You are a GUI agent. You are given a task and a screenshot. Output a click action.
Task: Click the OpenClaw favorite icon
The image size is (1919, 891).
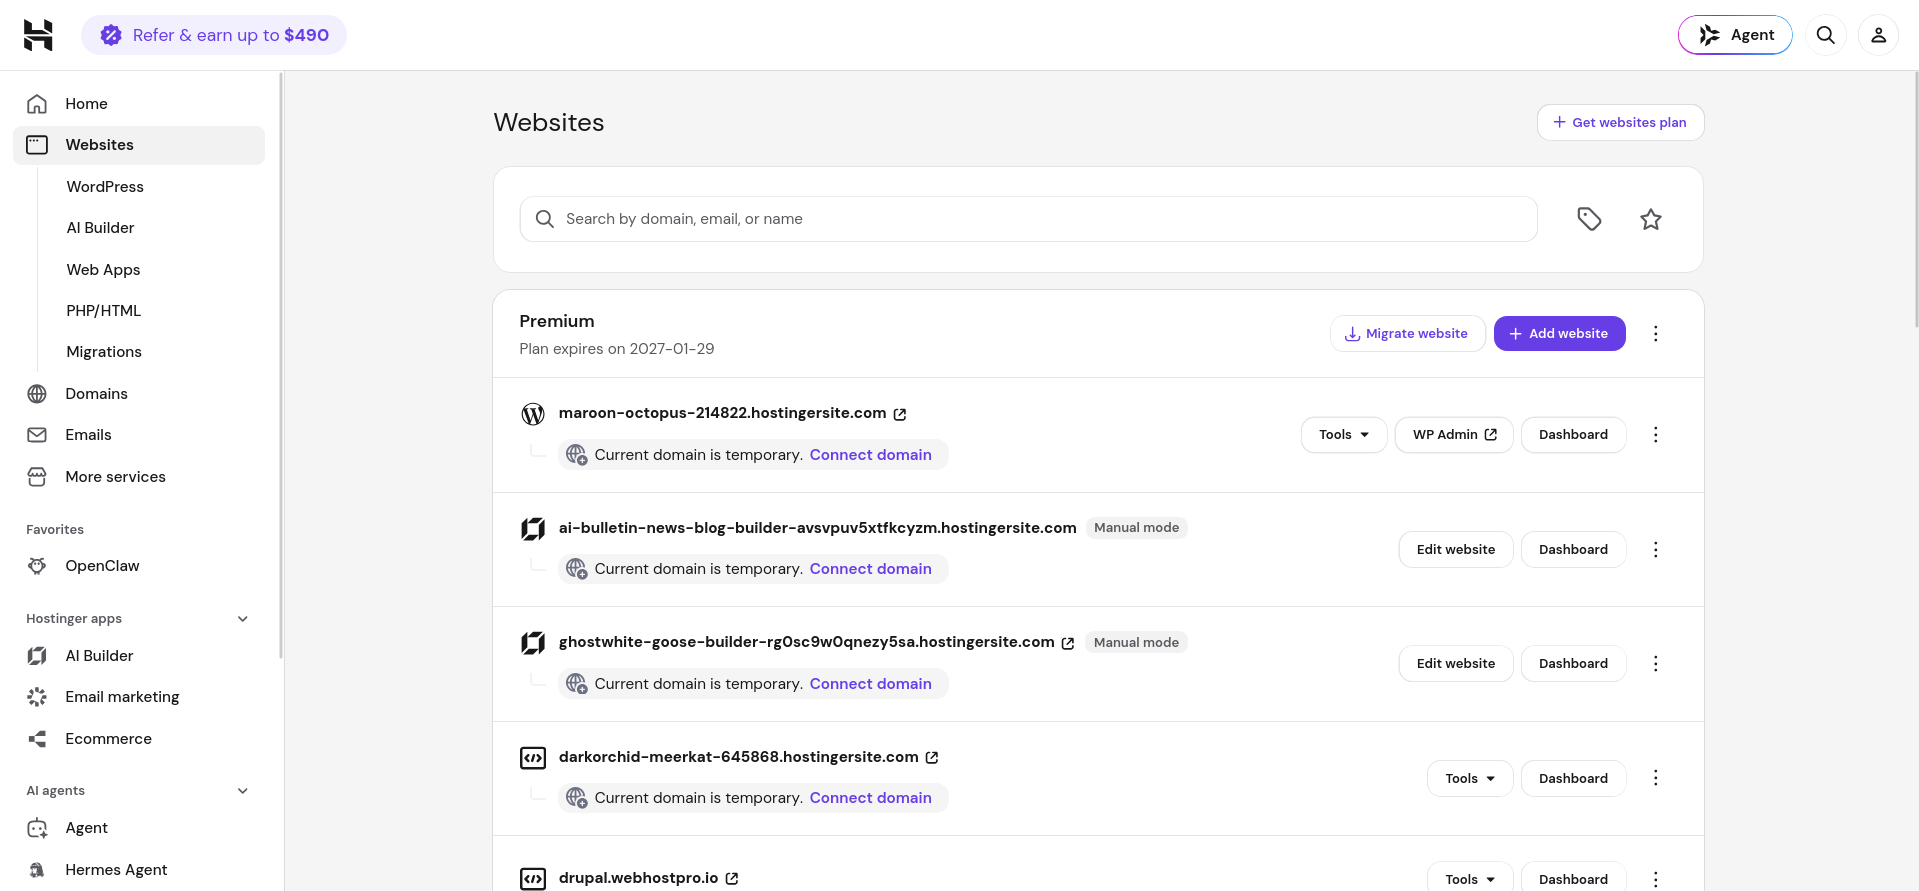pos(37,566)
